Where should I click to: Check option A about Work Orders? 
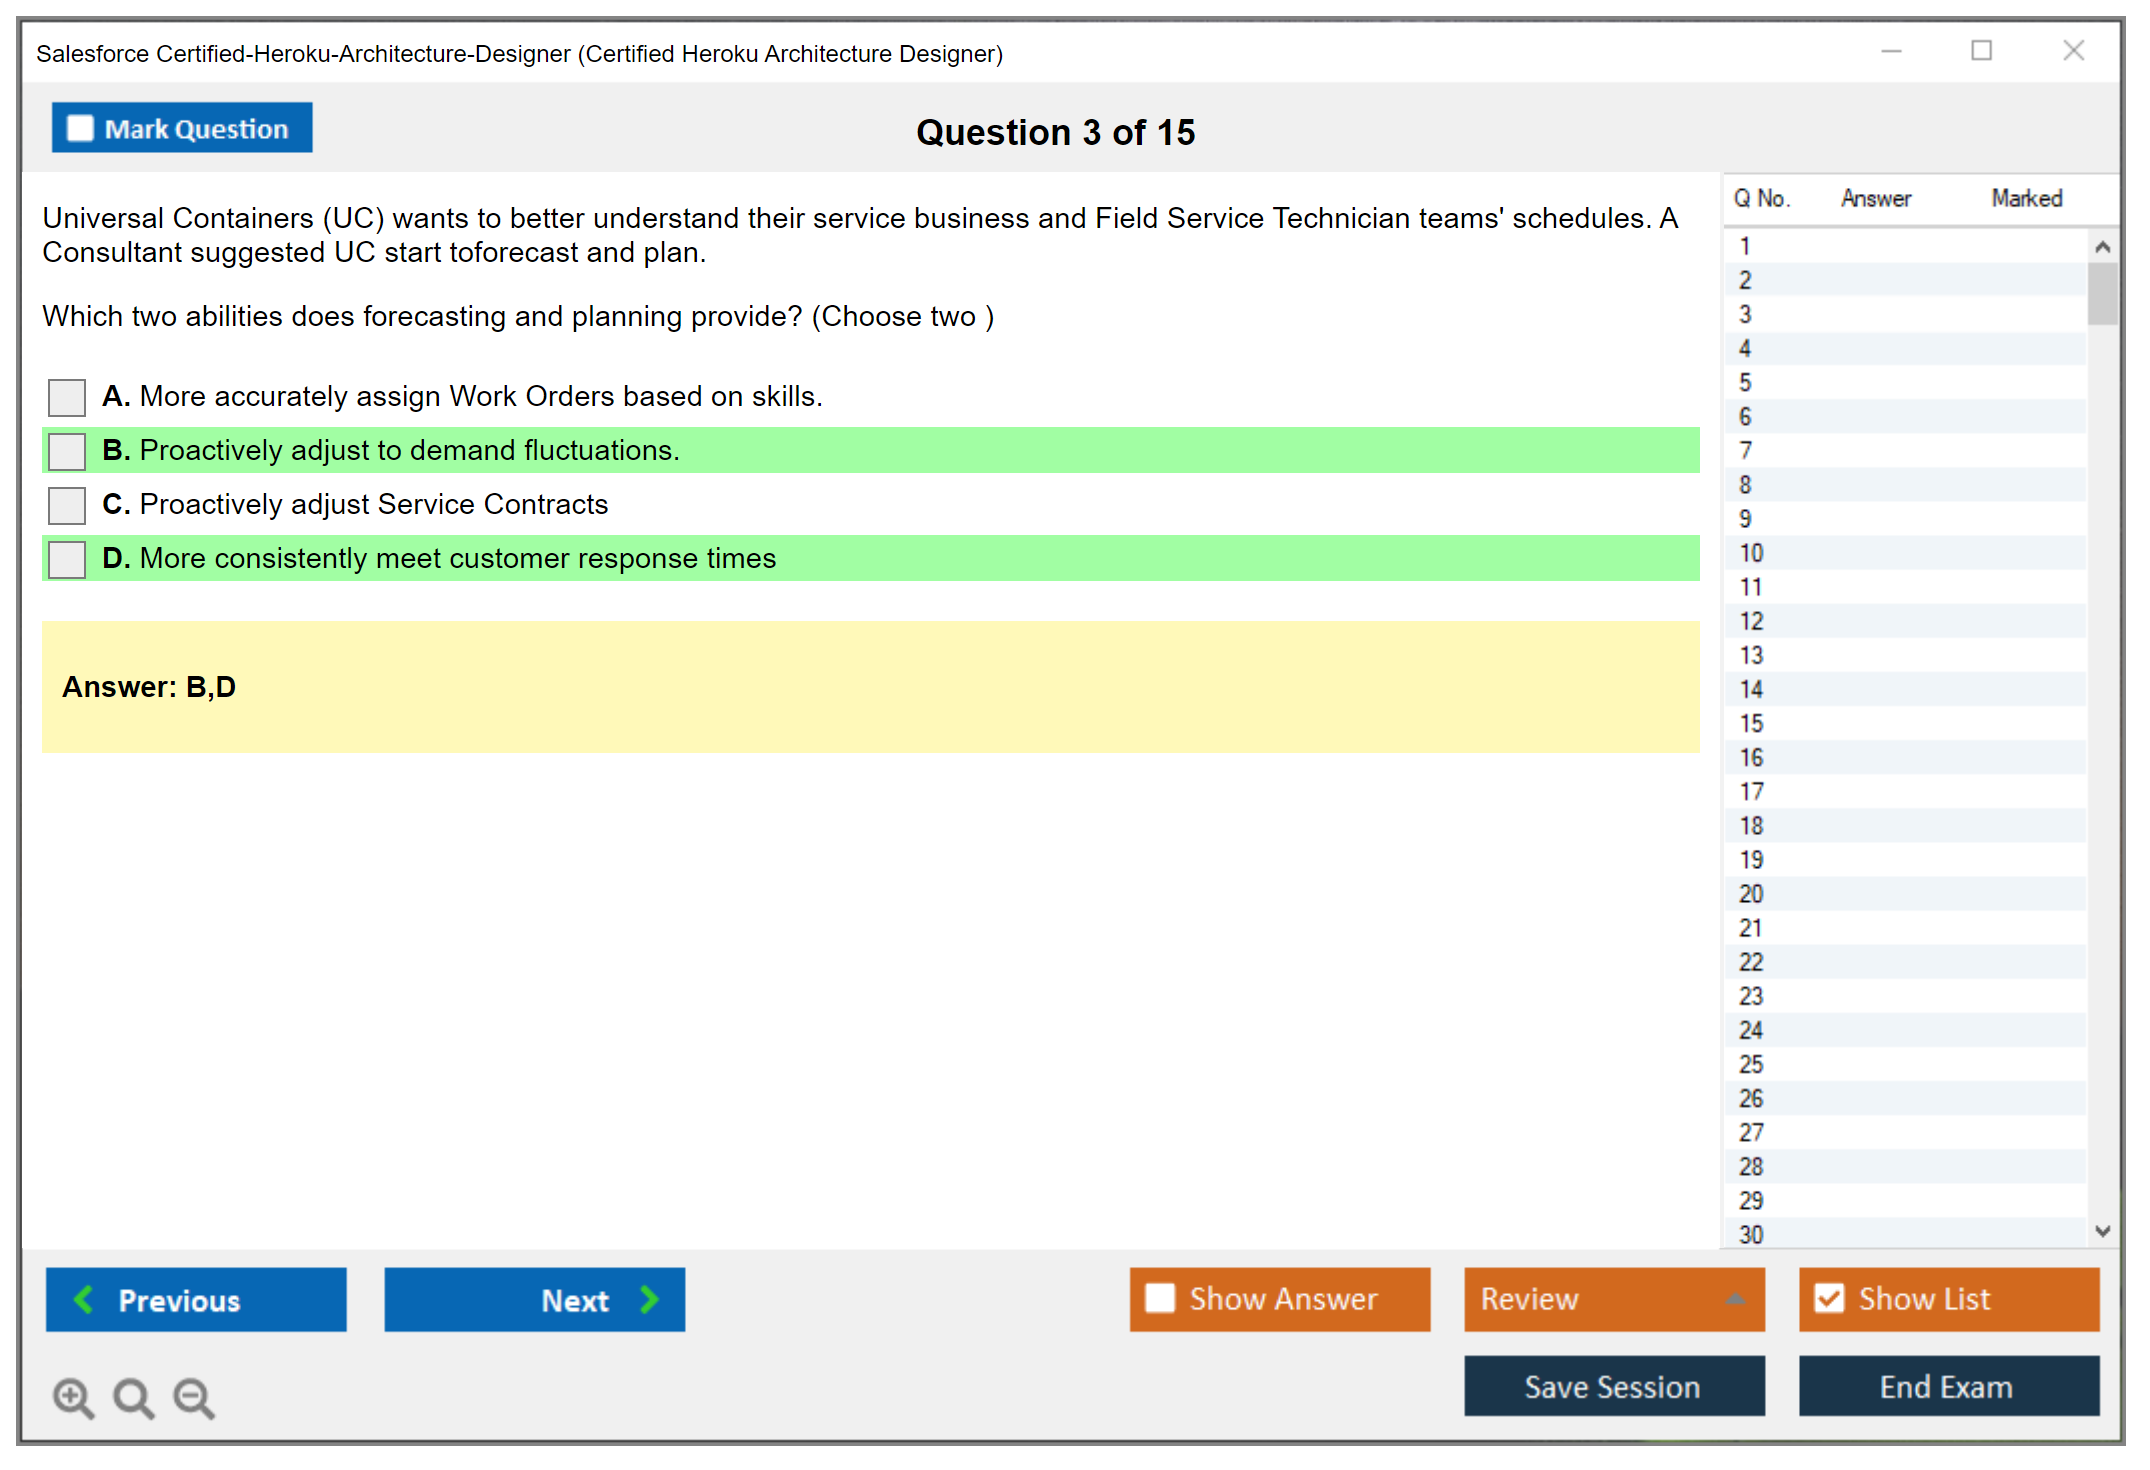coord(67,397)
